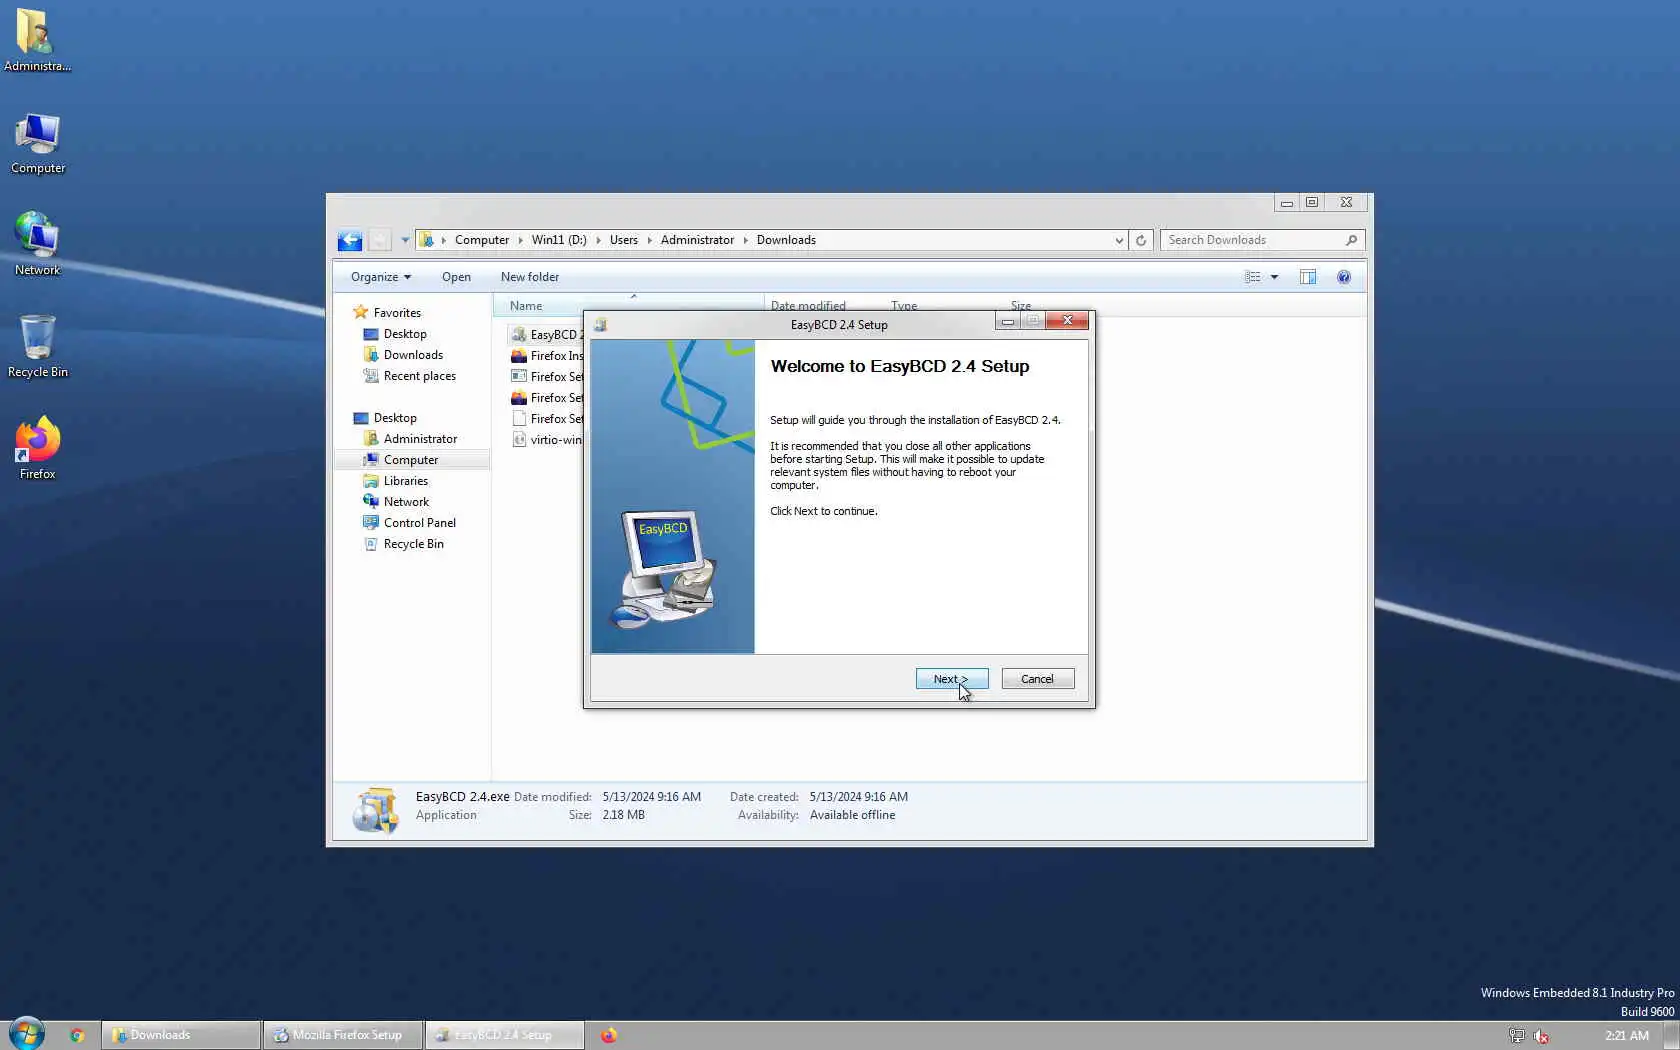Expand the arrow after Users in address bar
Screen dimensions: 1680x1050
coord(650,240)
